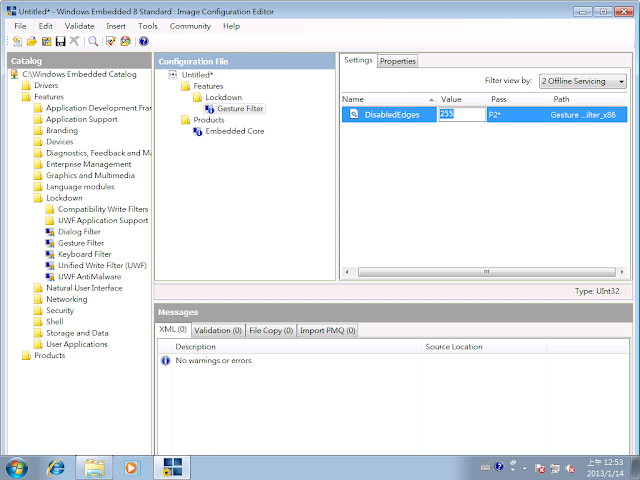Select Gesture Filter in Configuration File tree
The image size is (640, 480).
[x=240, y=109]
